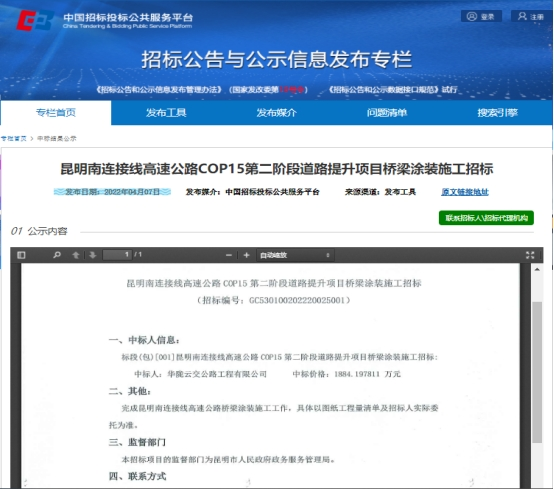
Task: Click the PDF viewer vertical scrollbar thumb
Action: coord(537,372)
